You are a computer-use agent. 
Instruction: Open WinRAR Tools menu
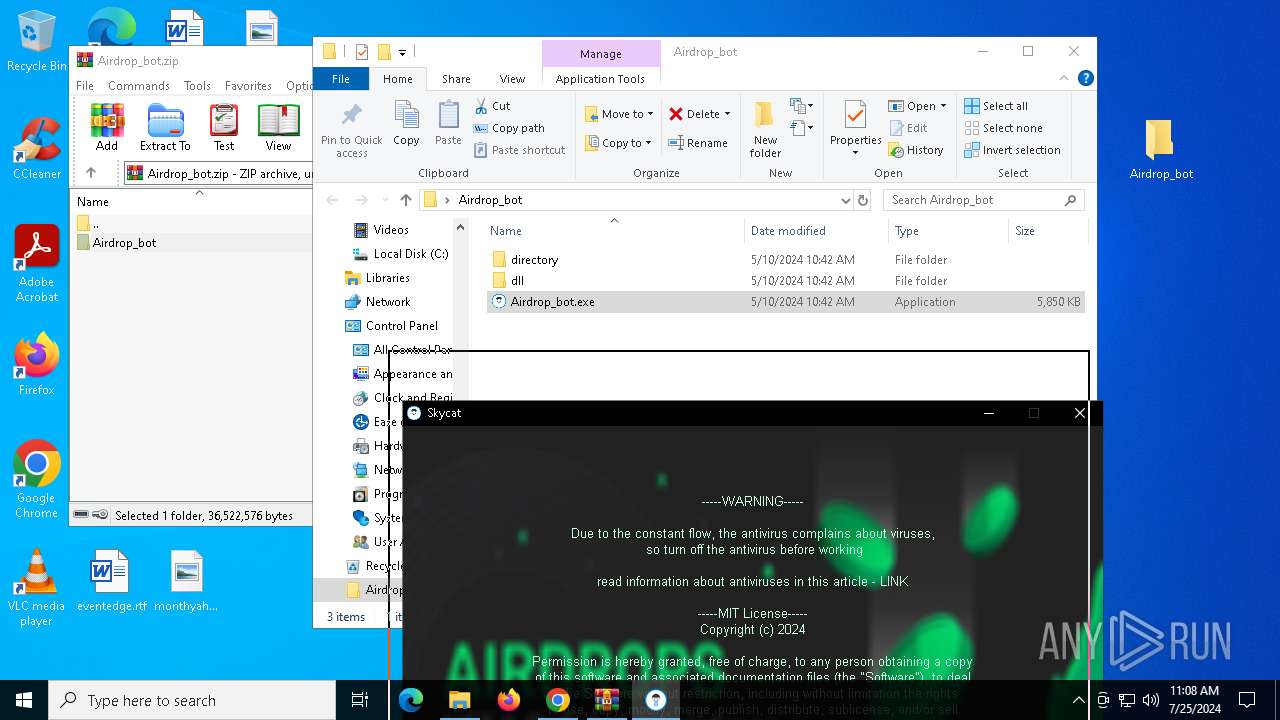(197, 86)
